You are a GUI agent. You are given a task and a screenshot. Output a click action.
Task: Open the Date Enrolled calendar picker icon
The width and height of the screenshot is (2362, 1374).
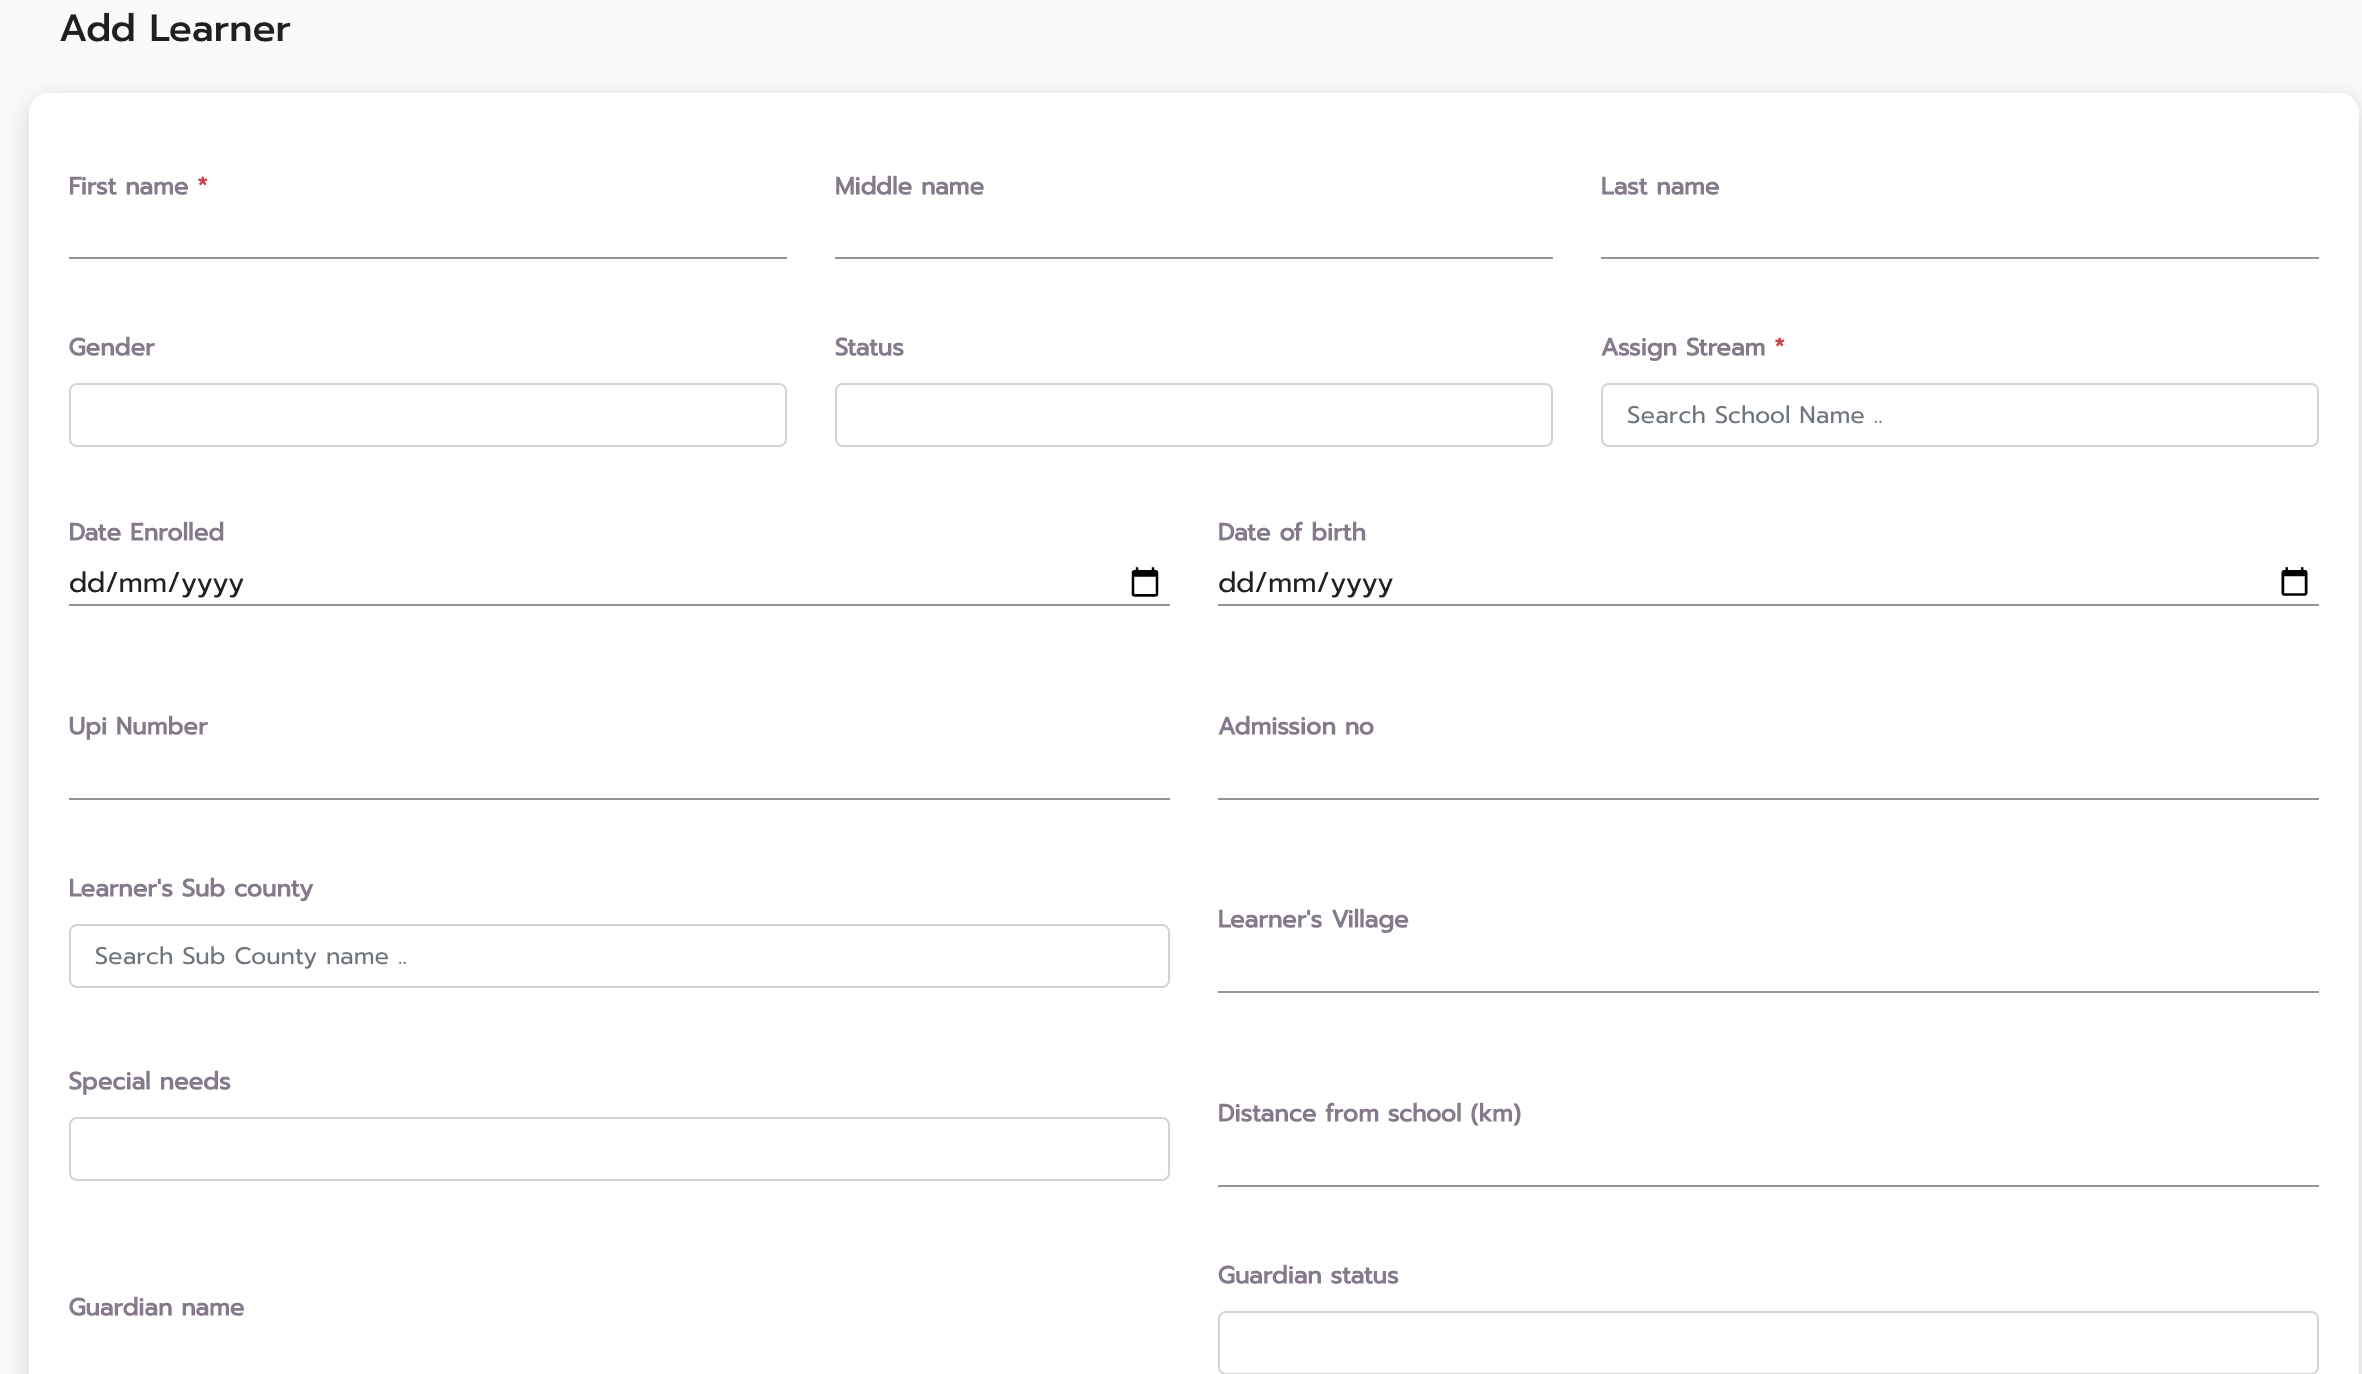(x=1144, y=582)
